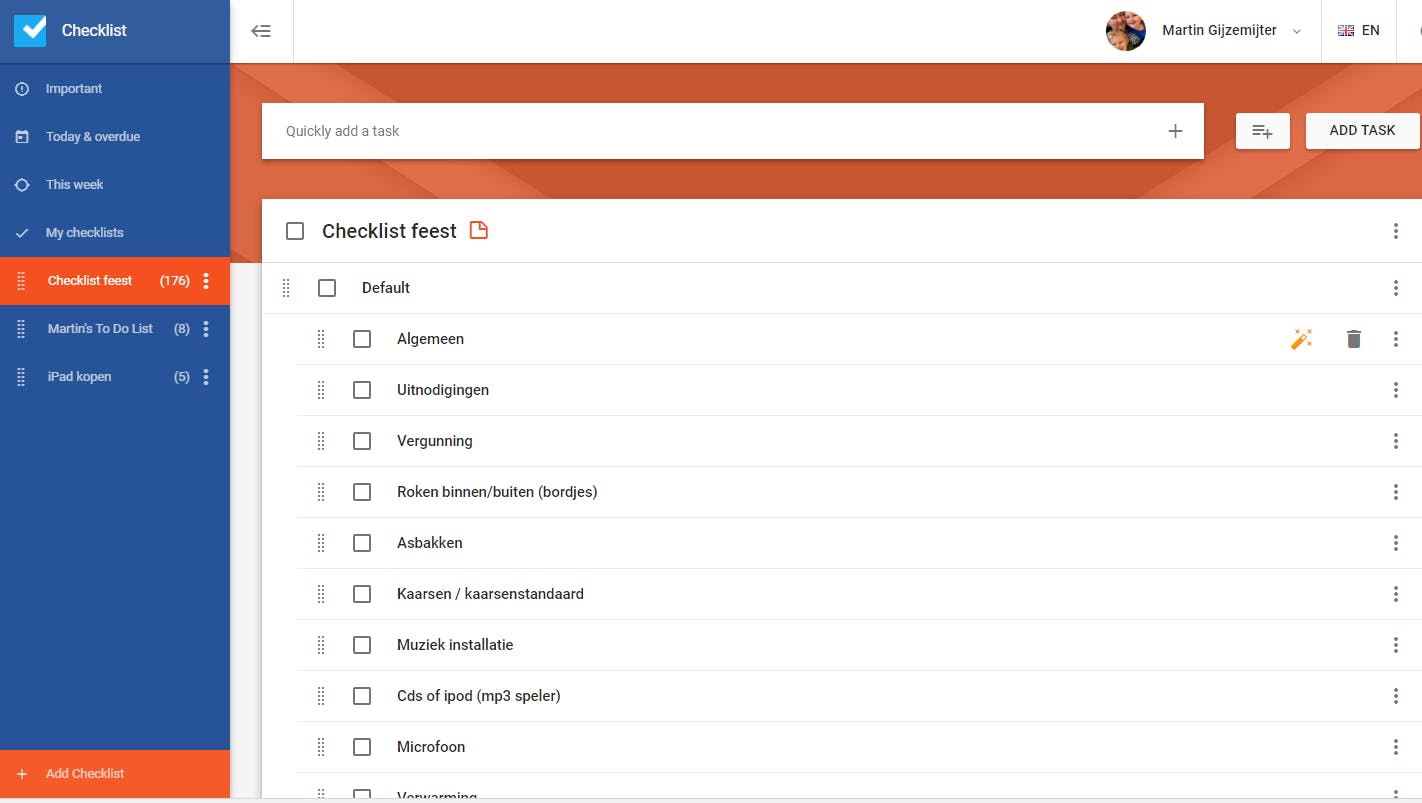Click Martin Gijzemijter's profile avatar
The height and width of the screenshot is (803, 1422).
1126,31
